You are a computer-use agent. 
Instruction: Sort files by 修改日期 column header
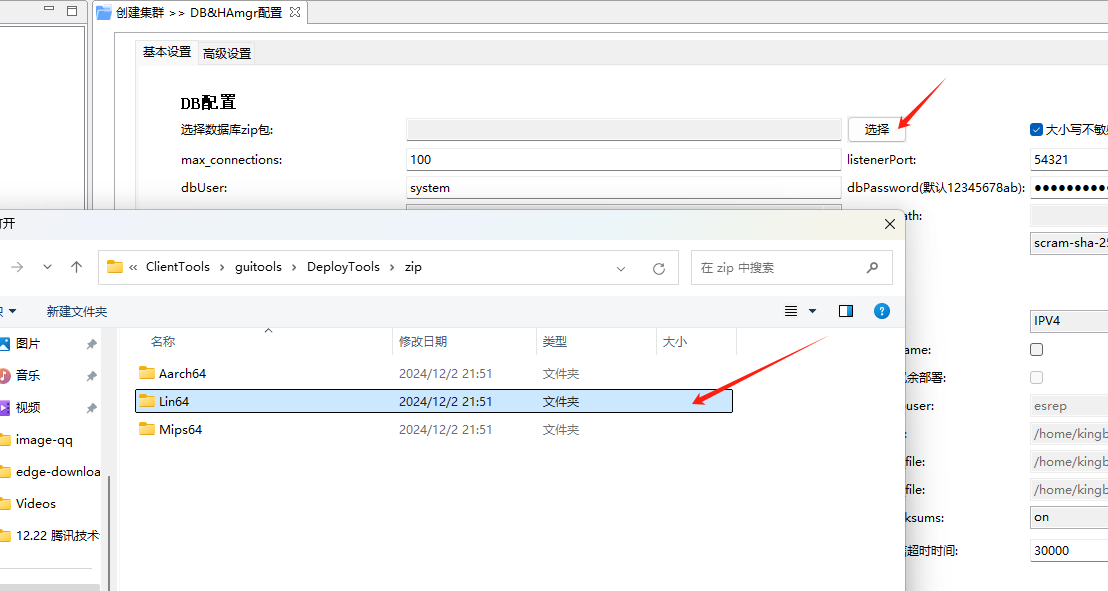423,342
